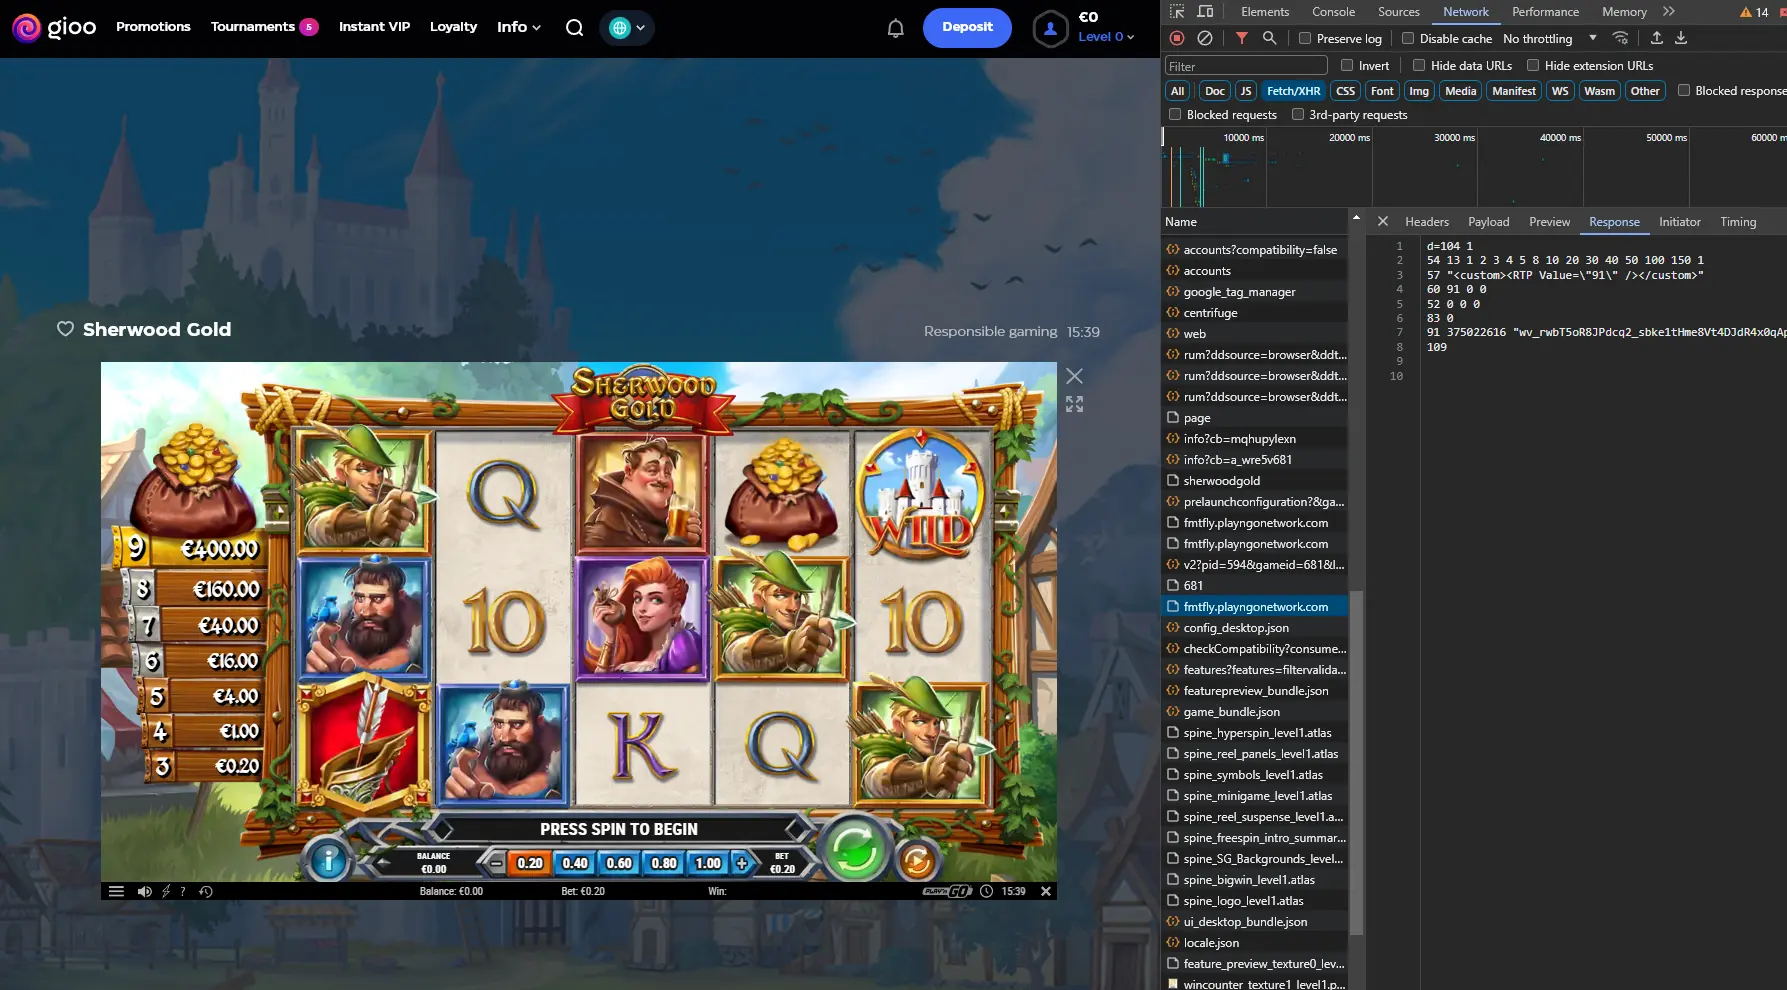Enable Disable cache checkbox

click(1408, 39)
